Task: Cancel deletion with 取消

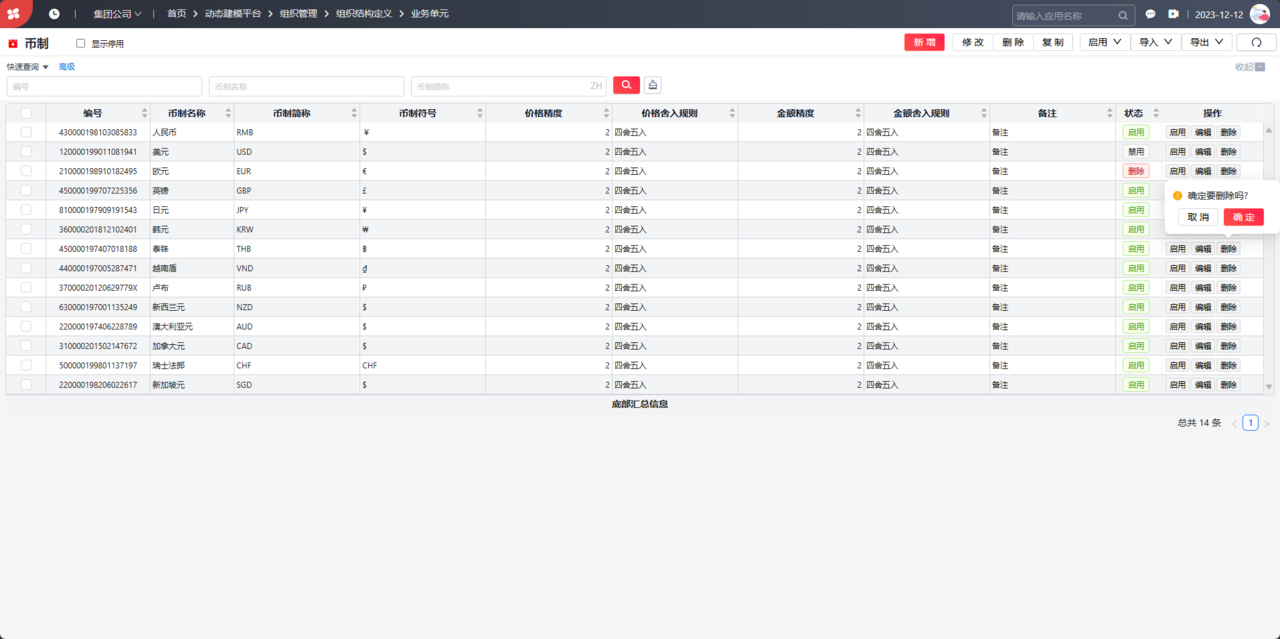Action: (1198, 217)
